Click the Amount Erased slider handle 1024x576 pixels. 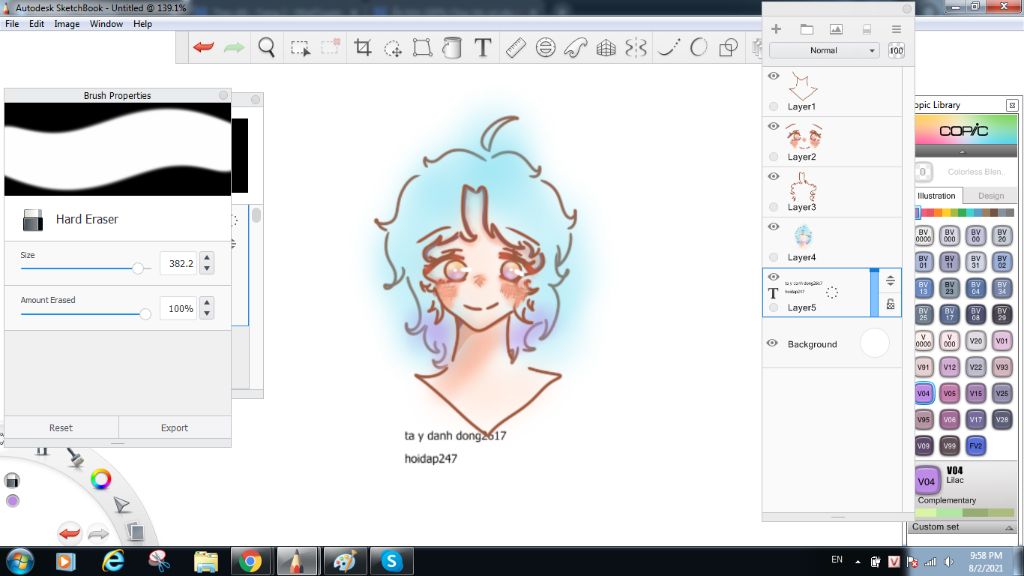point(145,313)
